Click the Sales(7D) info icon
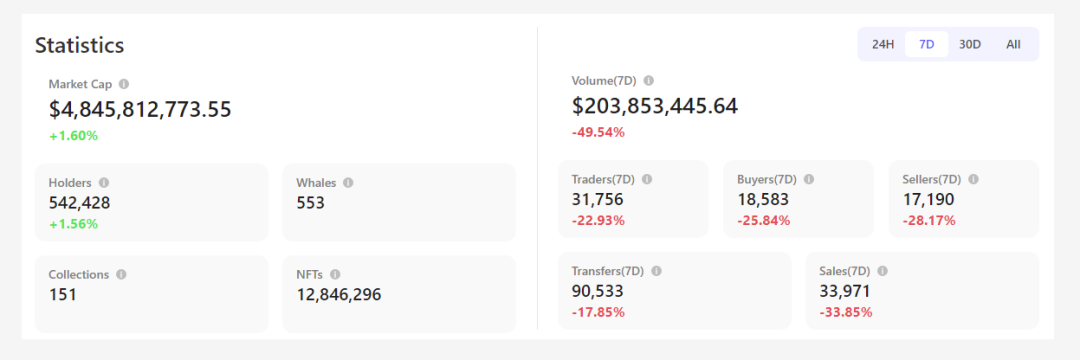 pyautogui.click(x=882, y=271)
